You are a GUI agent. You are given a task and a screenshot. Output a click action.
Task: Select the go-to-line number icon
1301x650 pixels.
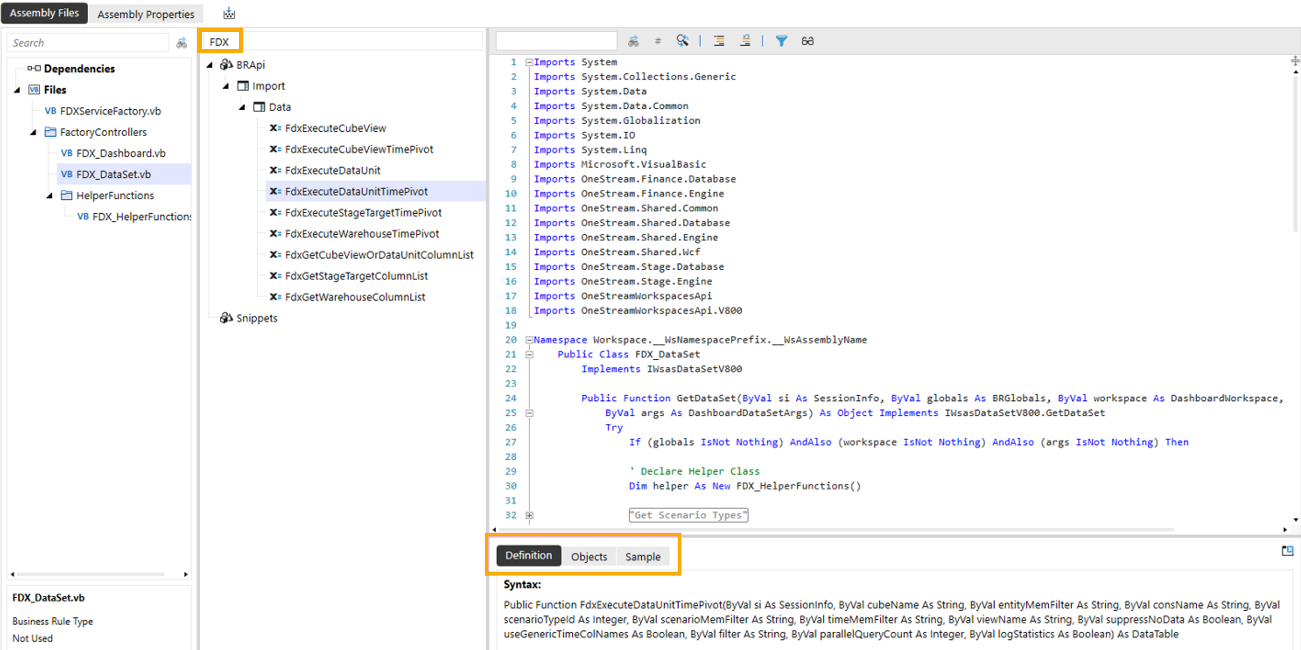658,40
